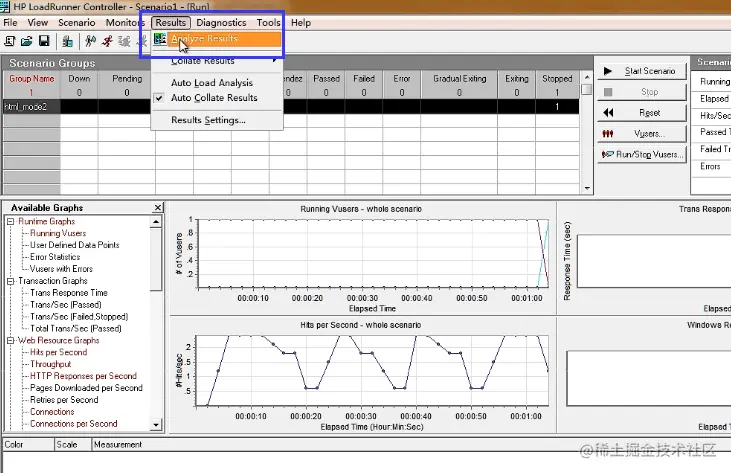Open the Scenario menu
This screenshot has width=731, height=473.
76,22
